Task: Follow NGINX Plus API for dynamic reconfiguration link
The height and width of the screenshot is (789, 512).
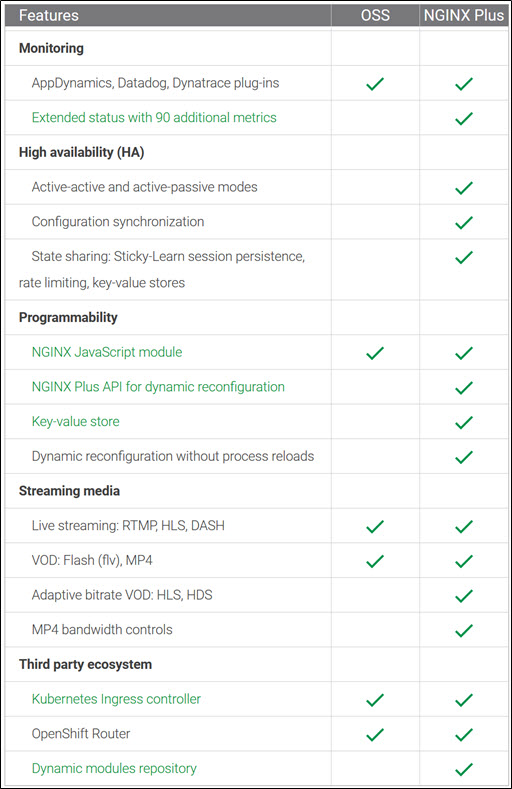Action: 158,386
